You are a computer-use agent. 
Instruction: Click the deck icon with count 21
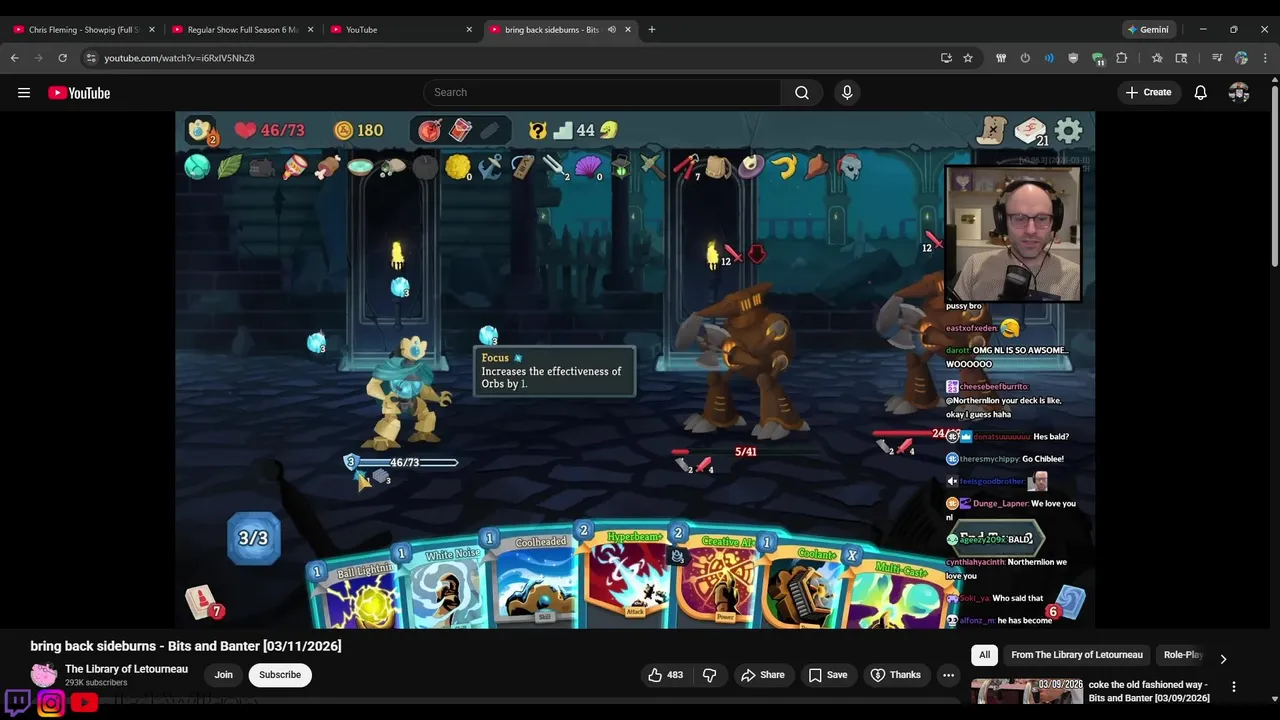(x=1031, y=131)
